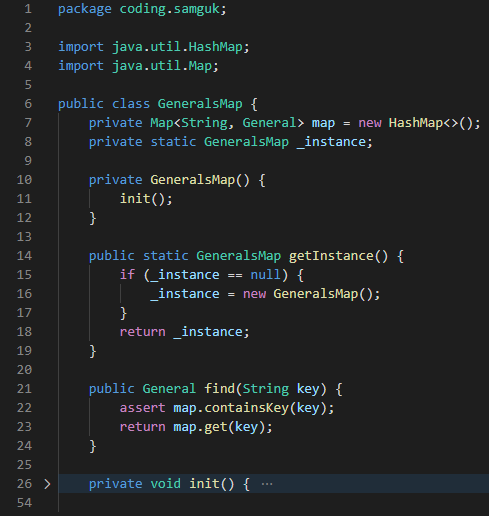Click 'Map<String, General>' type on line 7

coord(227,123)
